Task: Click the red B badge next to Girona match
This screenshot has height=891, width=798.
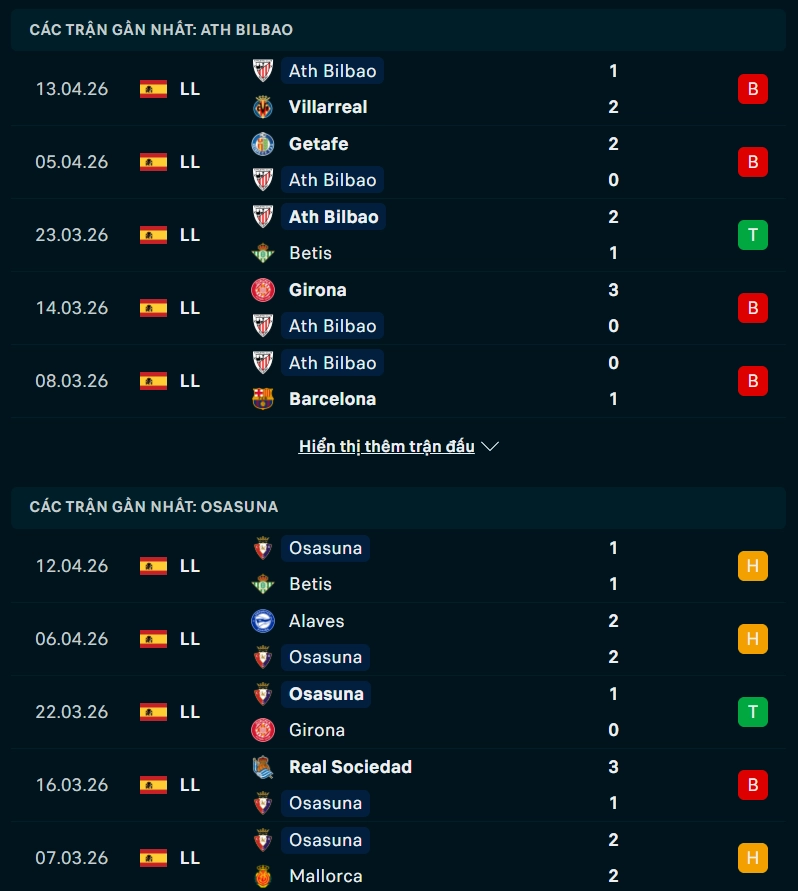Action: coord(753,308)
